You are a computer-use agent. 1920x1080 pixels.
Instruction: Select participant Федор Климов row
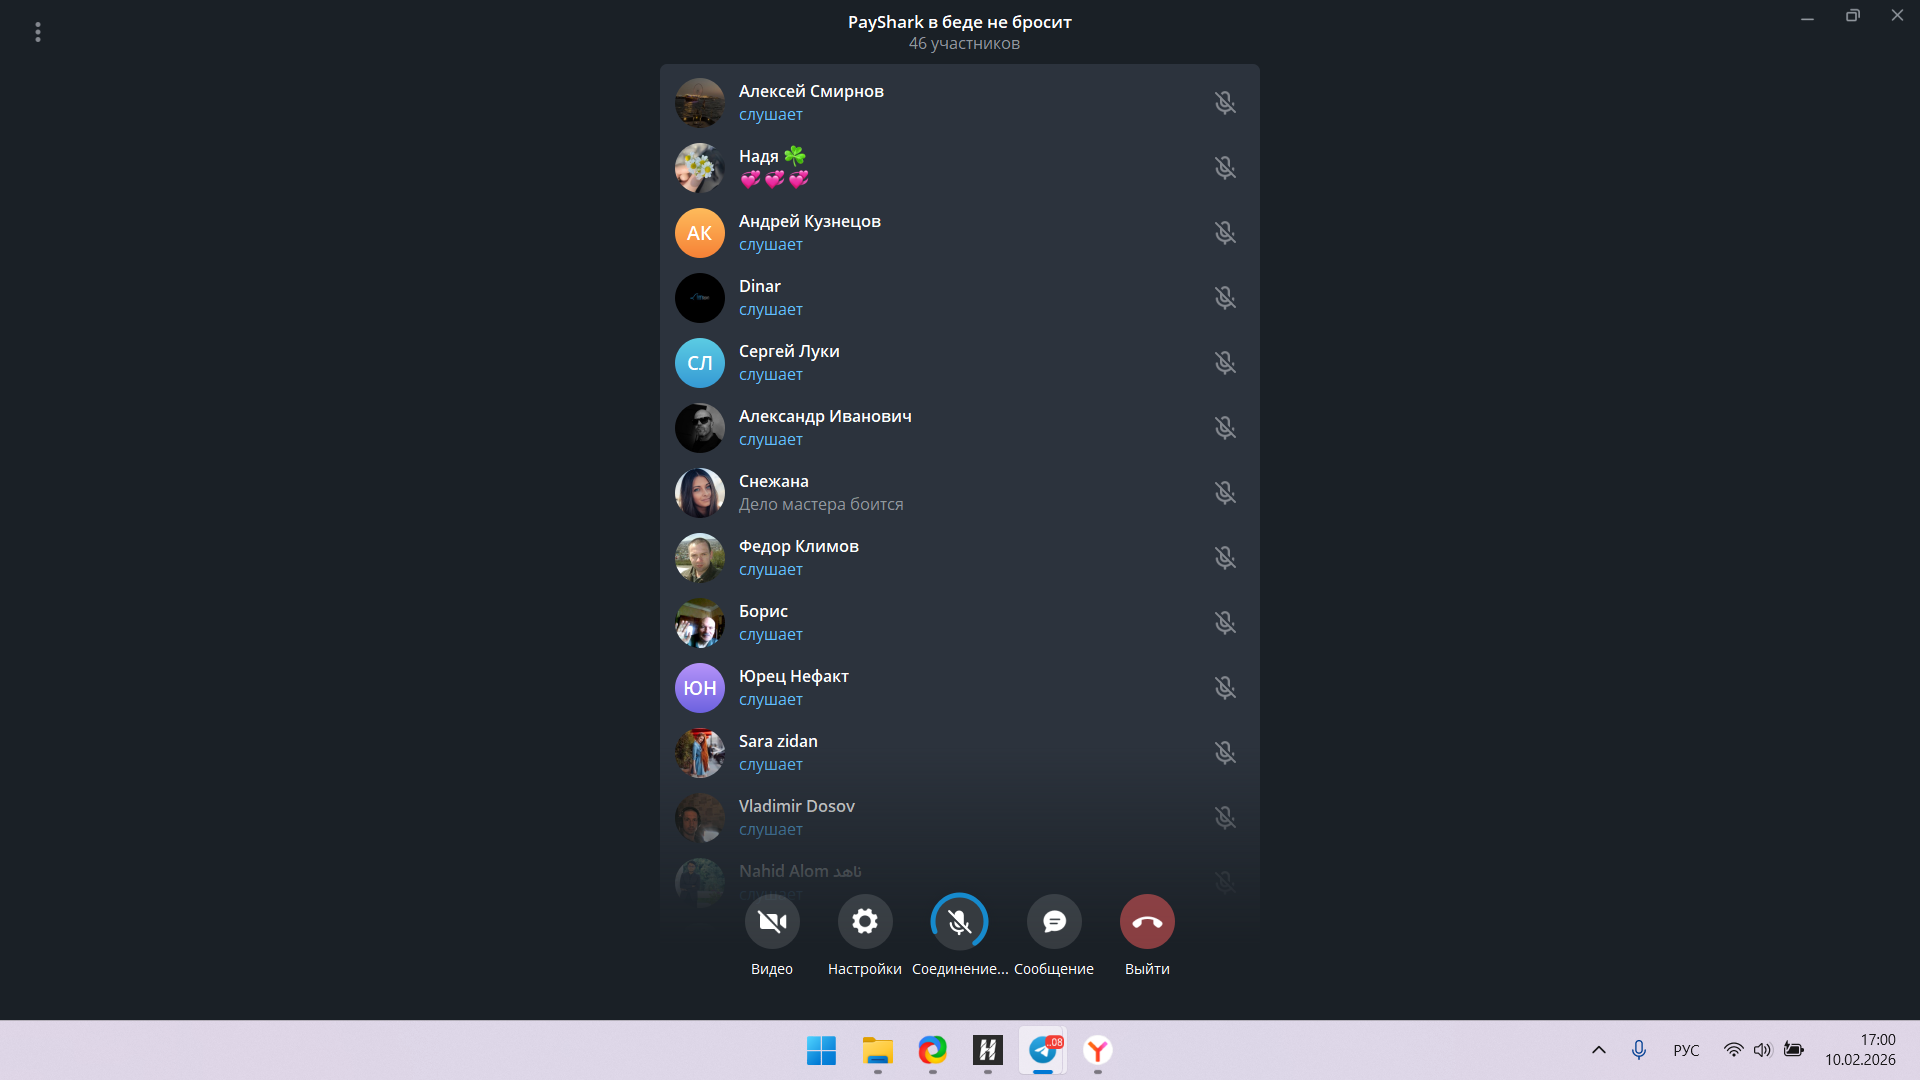(798, 557)
